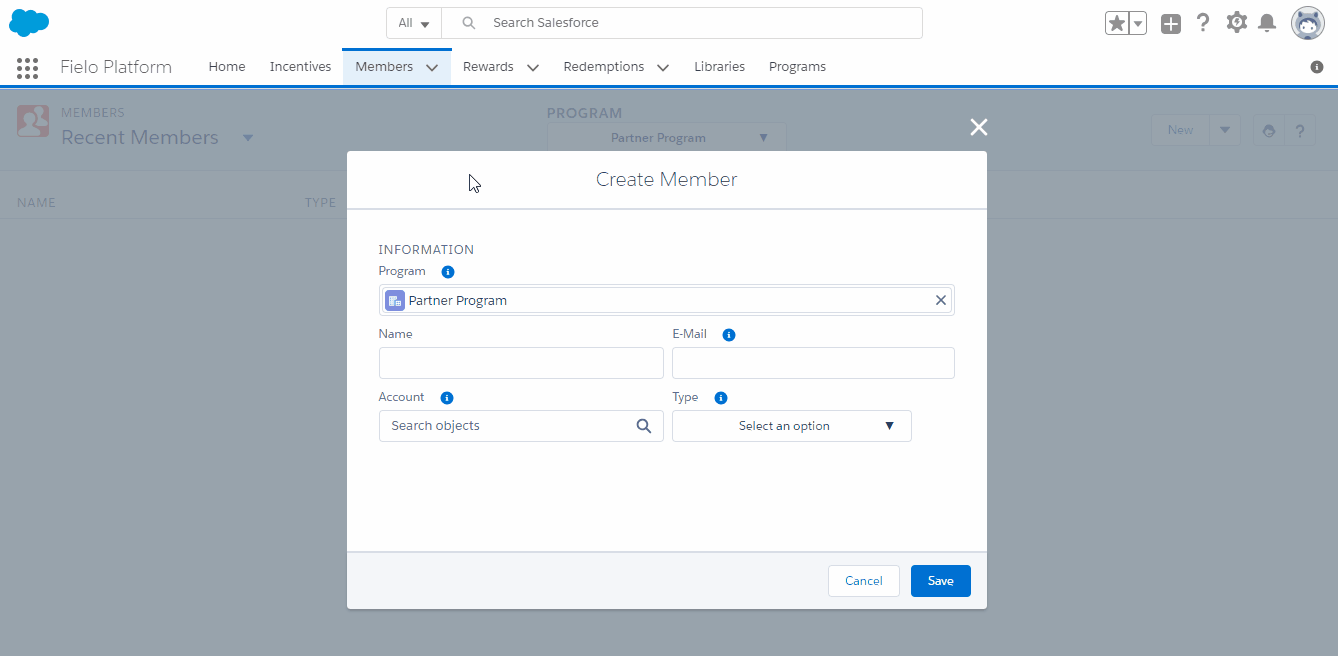Expand the Rewards tab chevron

533,67
